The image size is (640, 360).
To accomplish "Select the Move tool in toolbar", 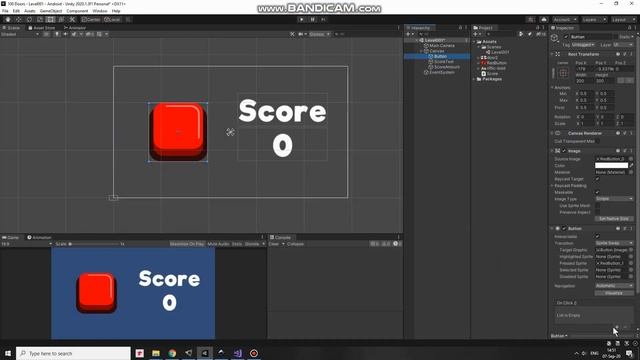I will 18,20.
